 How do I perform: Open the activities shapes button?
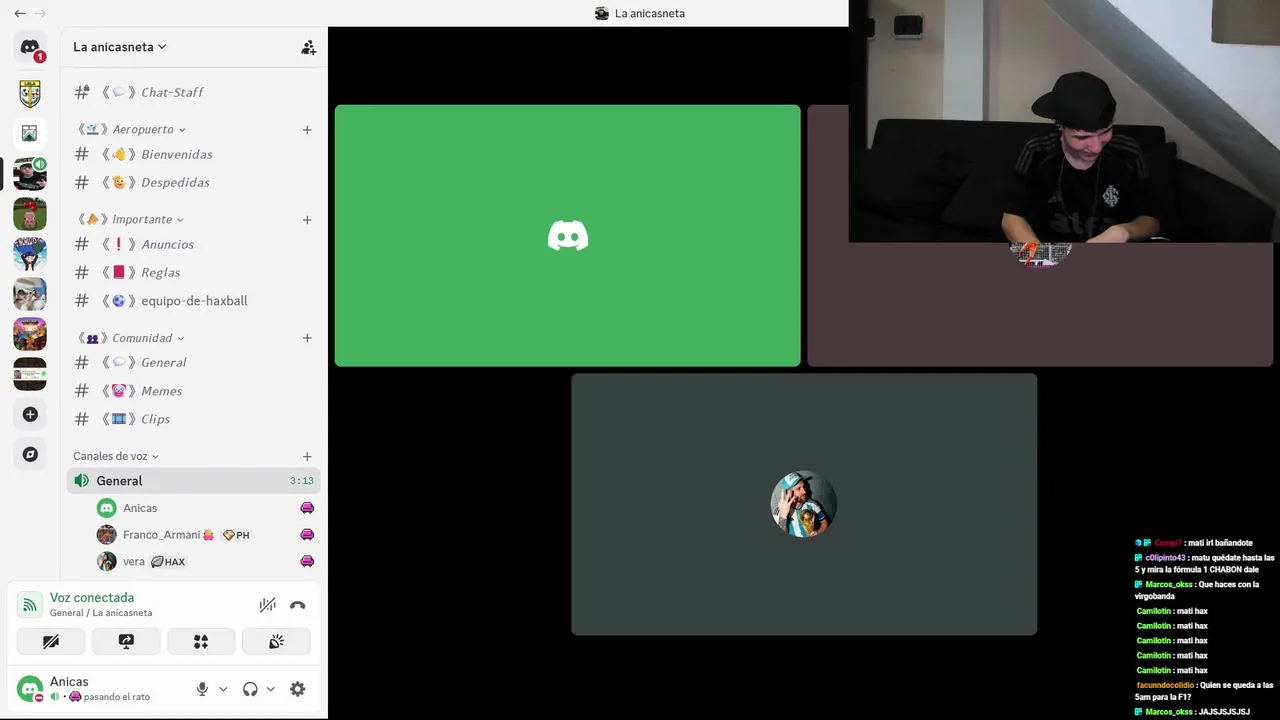[x=201, y=641]
